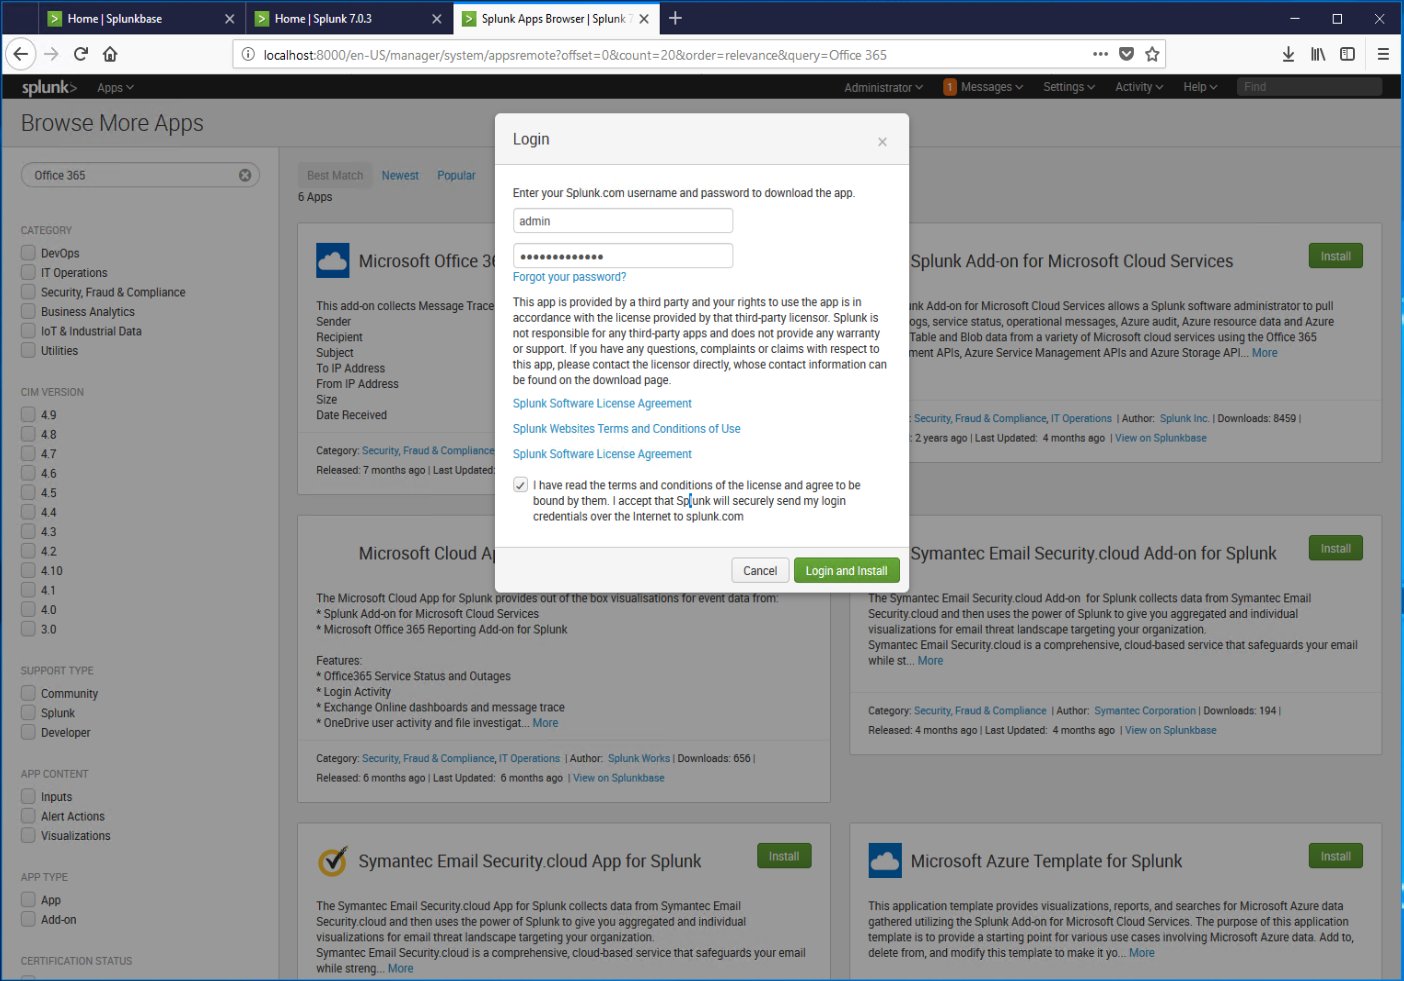Open the Firefox downloads icon
Image resolution: width=1404 pixels, height=981 pixels.
[1289, 54]
